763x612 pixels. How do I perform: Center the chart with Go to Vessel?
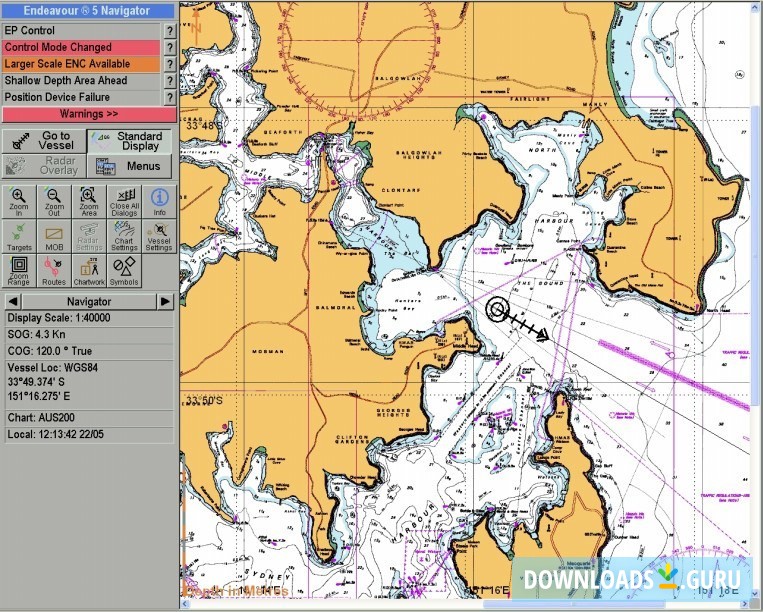[x=44, y=141]
